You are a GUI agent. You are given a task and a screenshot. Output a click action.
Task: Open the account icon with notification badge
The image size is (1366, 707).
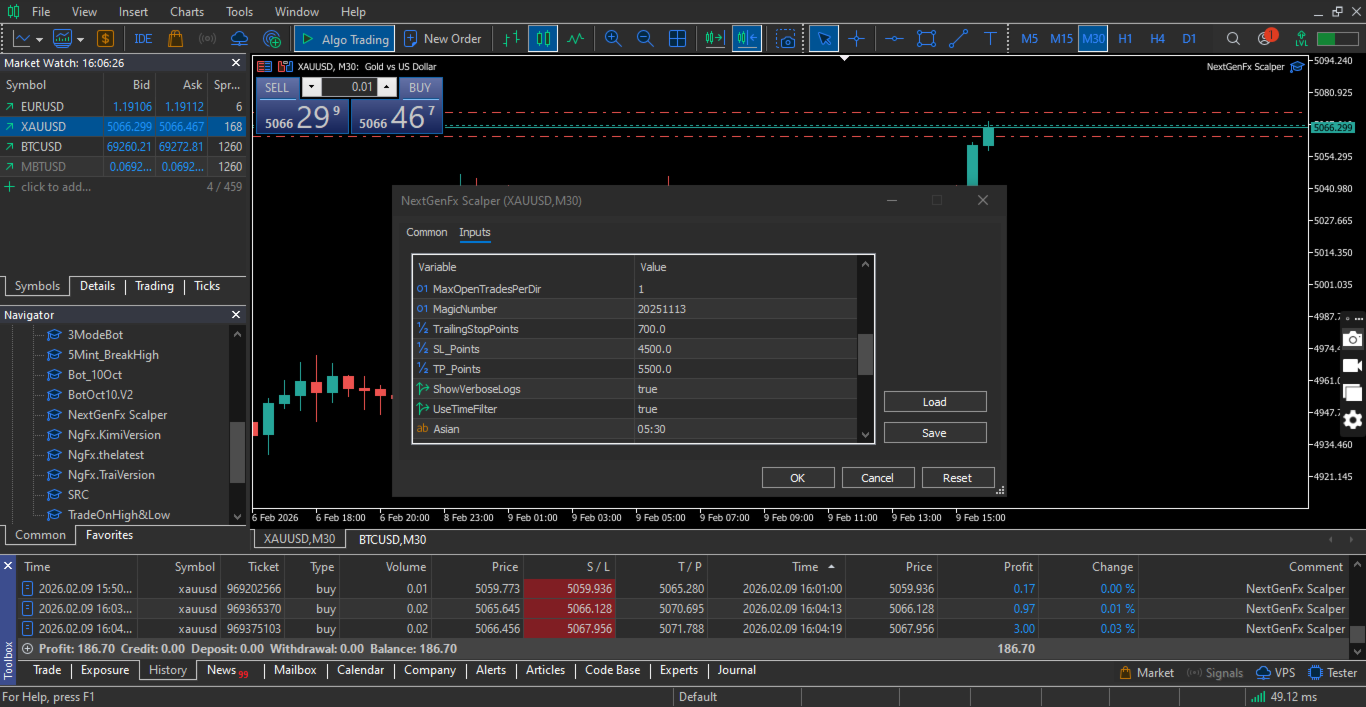(1266, 38)
